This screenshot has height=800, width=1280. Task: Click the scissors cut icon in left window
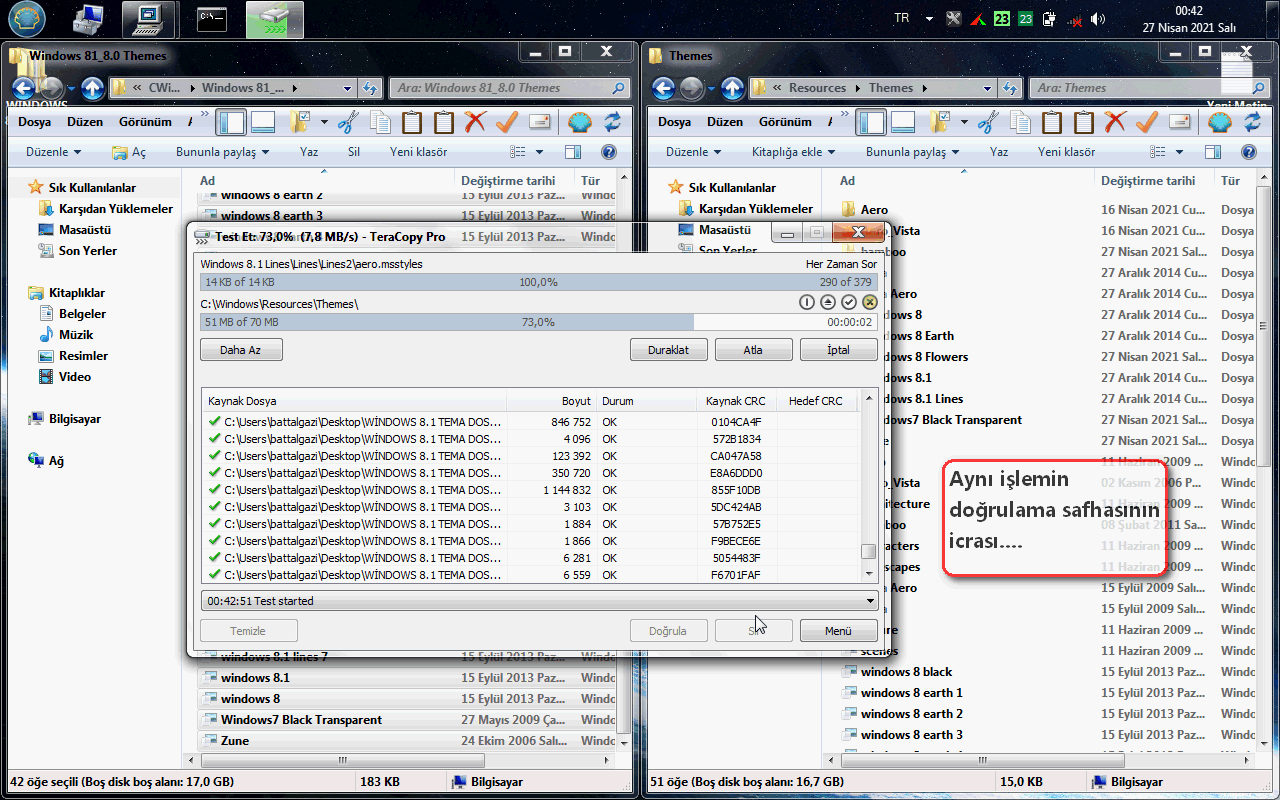pos(347,122)
